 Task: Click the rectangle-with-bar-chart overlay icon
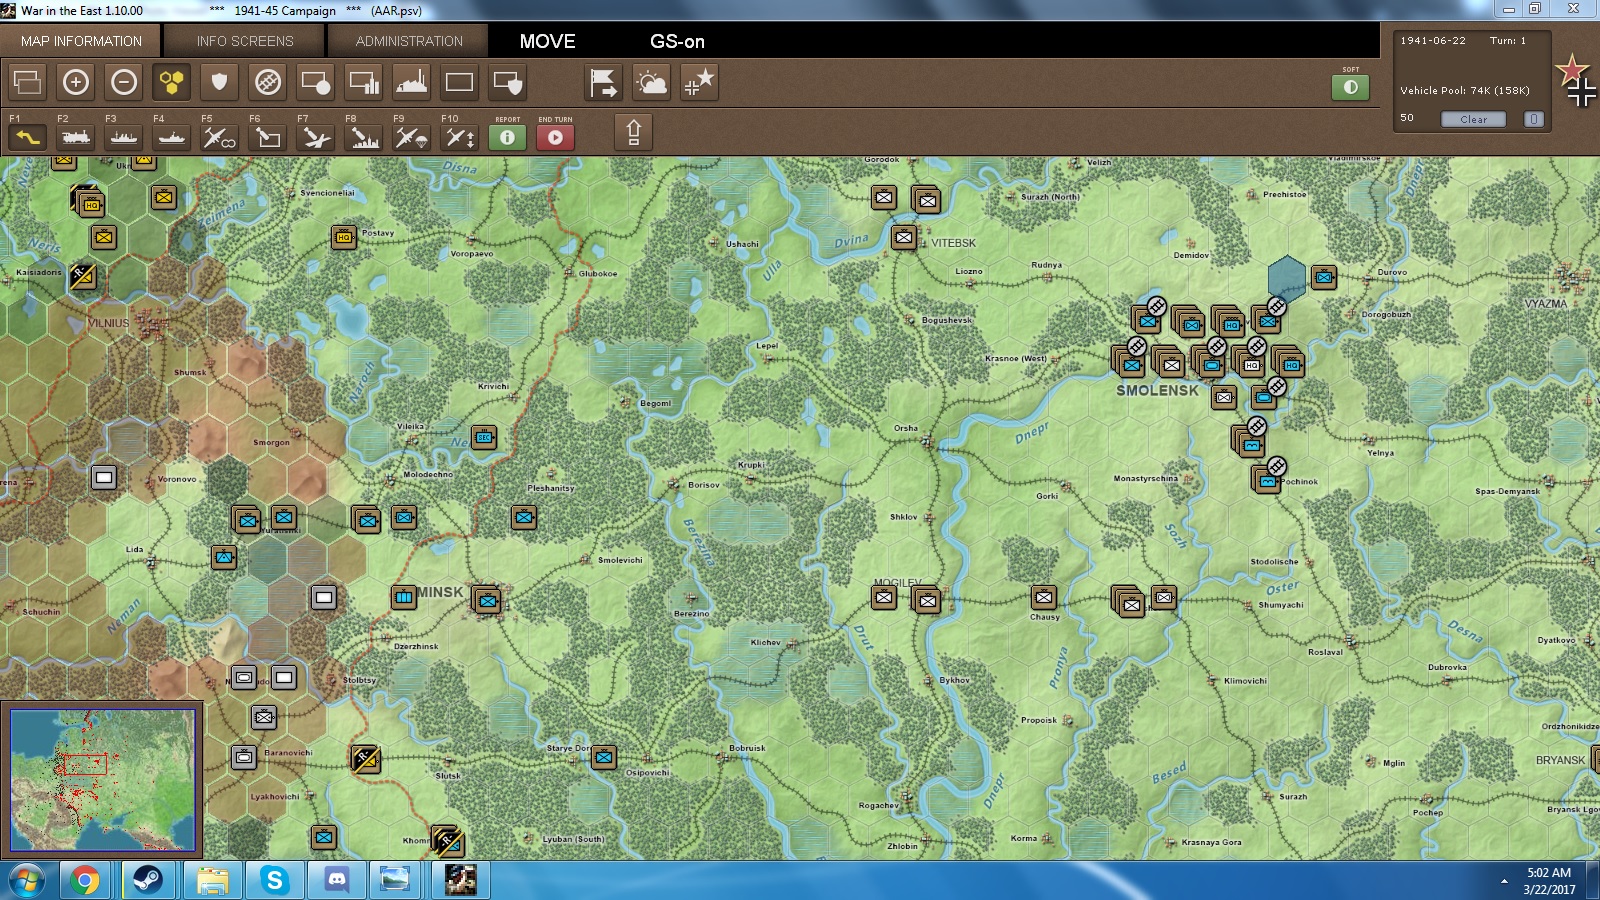364,82
